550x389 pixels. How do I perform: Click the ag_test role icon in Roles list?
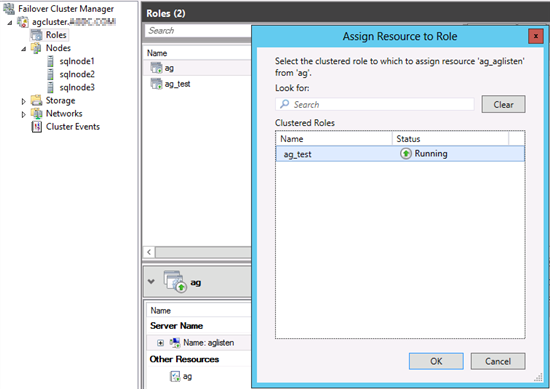[156, 84]
